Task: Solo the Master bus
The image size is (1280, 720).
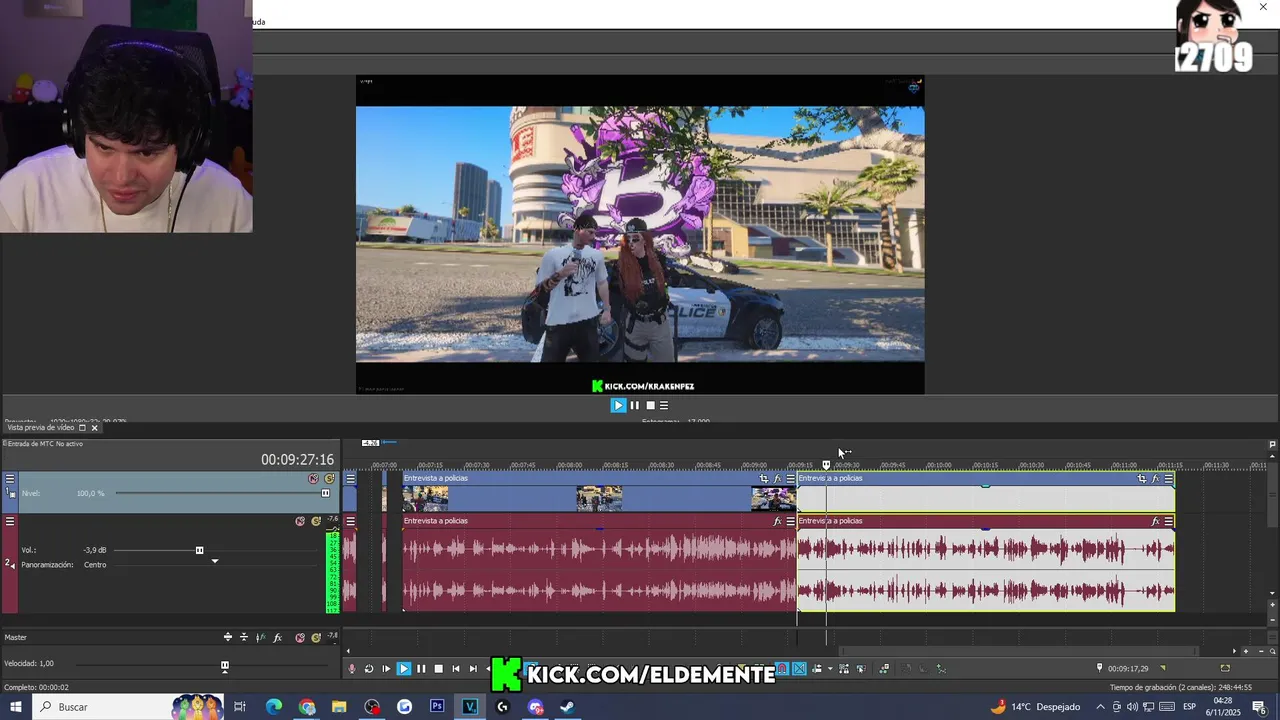Action: [316, 637]
